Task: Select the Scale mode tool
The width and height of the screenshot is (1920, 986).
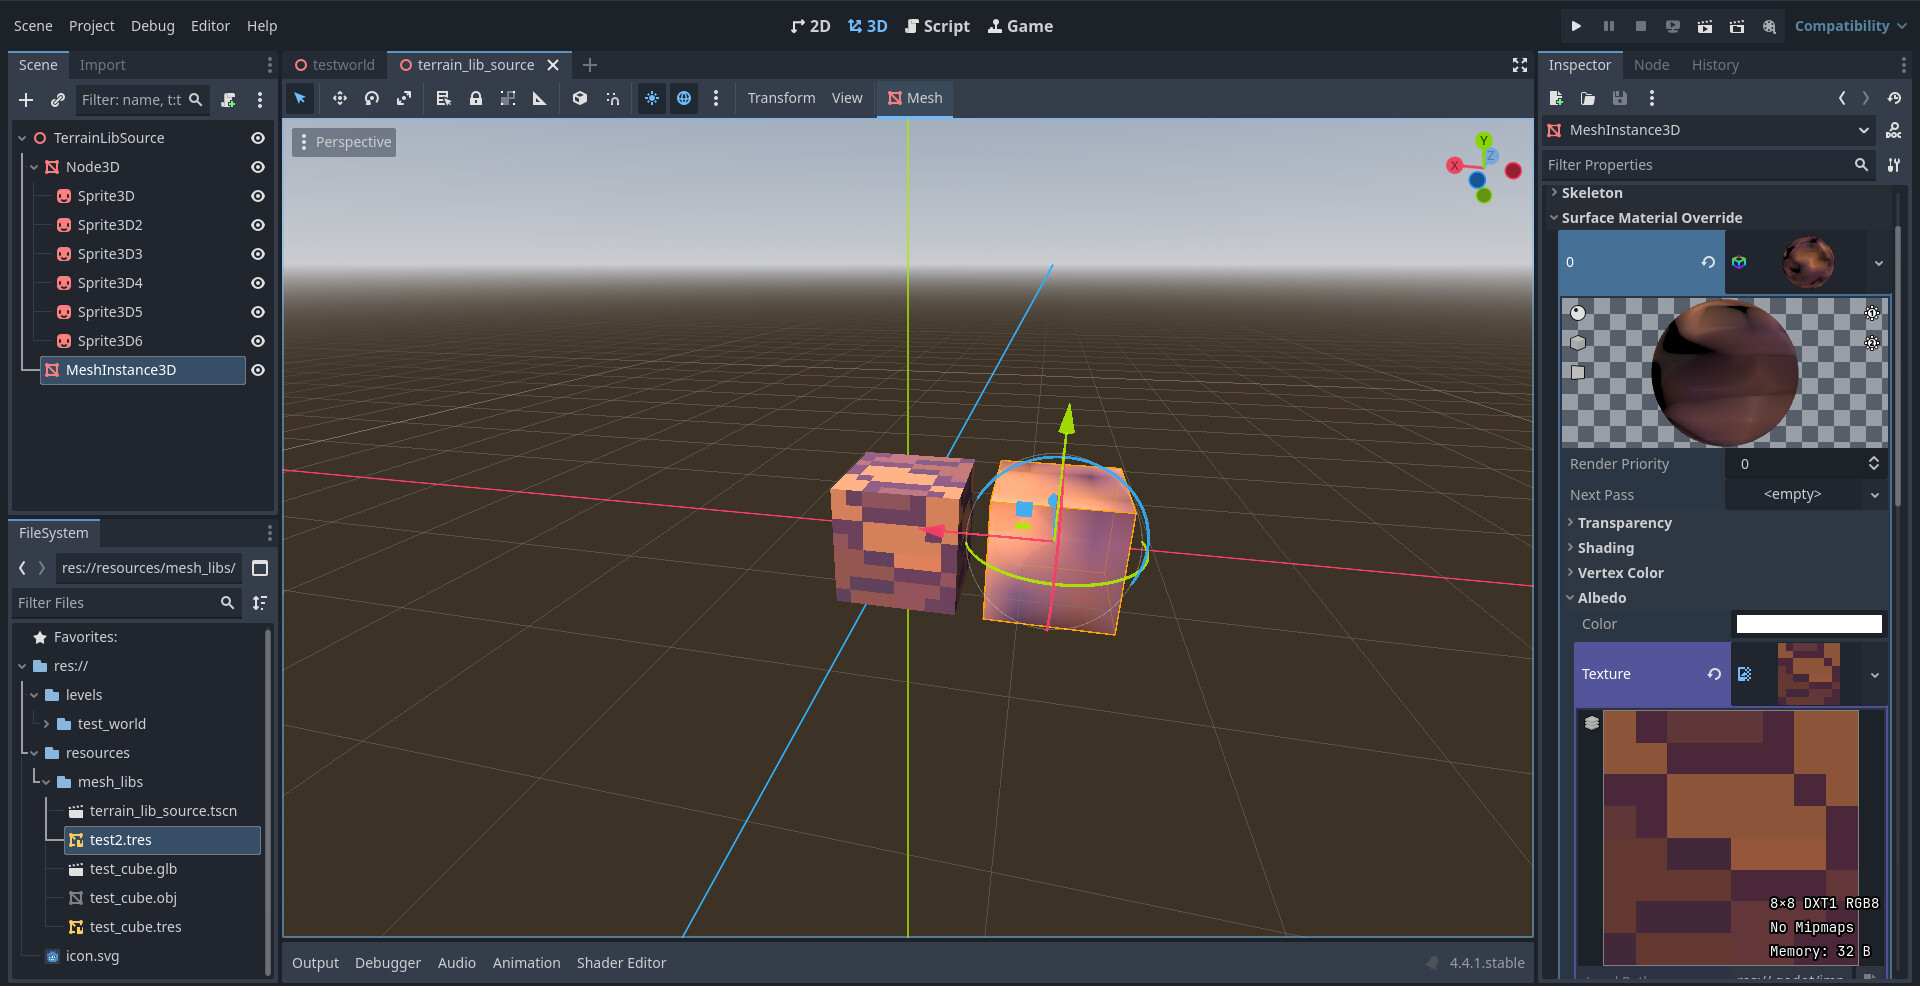Action: pos(404,98)
